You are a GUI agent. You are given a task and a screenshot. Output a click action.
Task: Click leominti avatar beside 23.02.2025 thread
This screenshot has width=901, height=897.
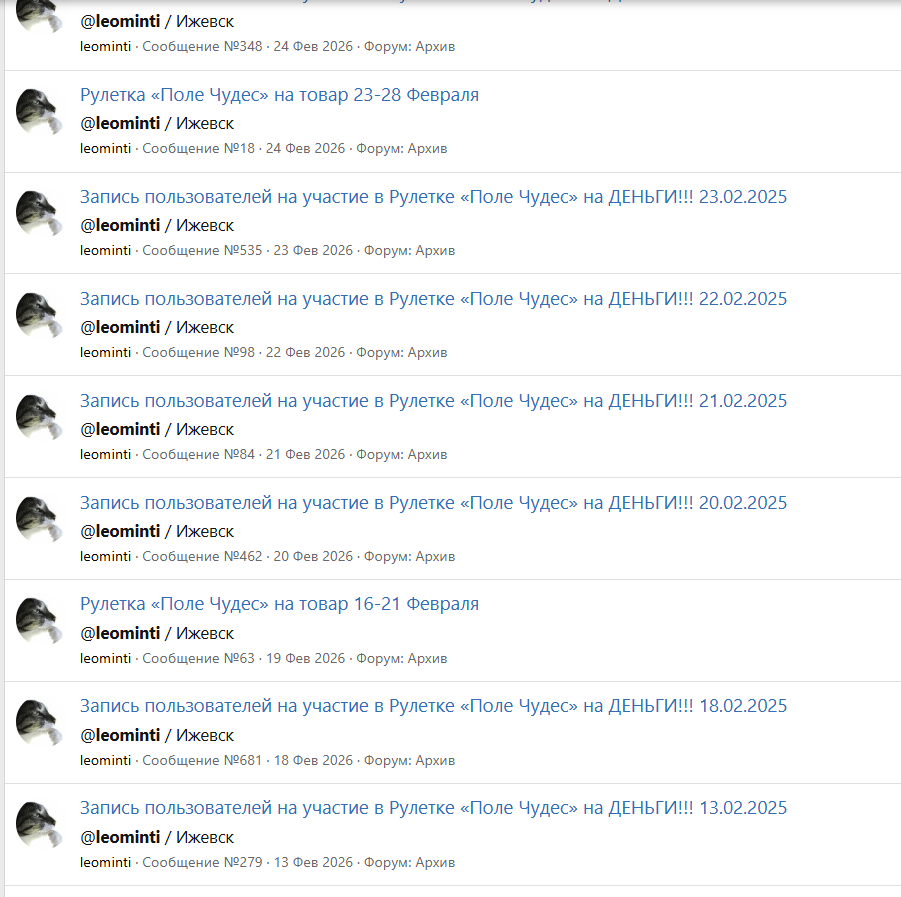pos(38,213)
